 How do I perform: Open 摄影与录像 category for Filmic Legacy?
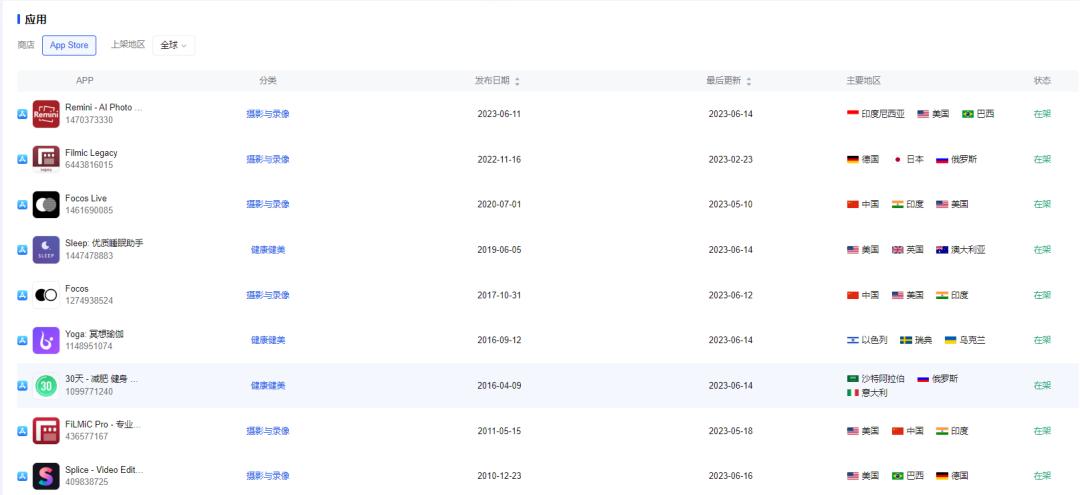point(268,159)
